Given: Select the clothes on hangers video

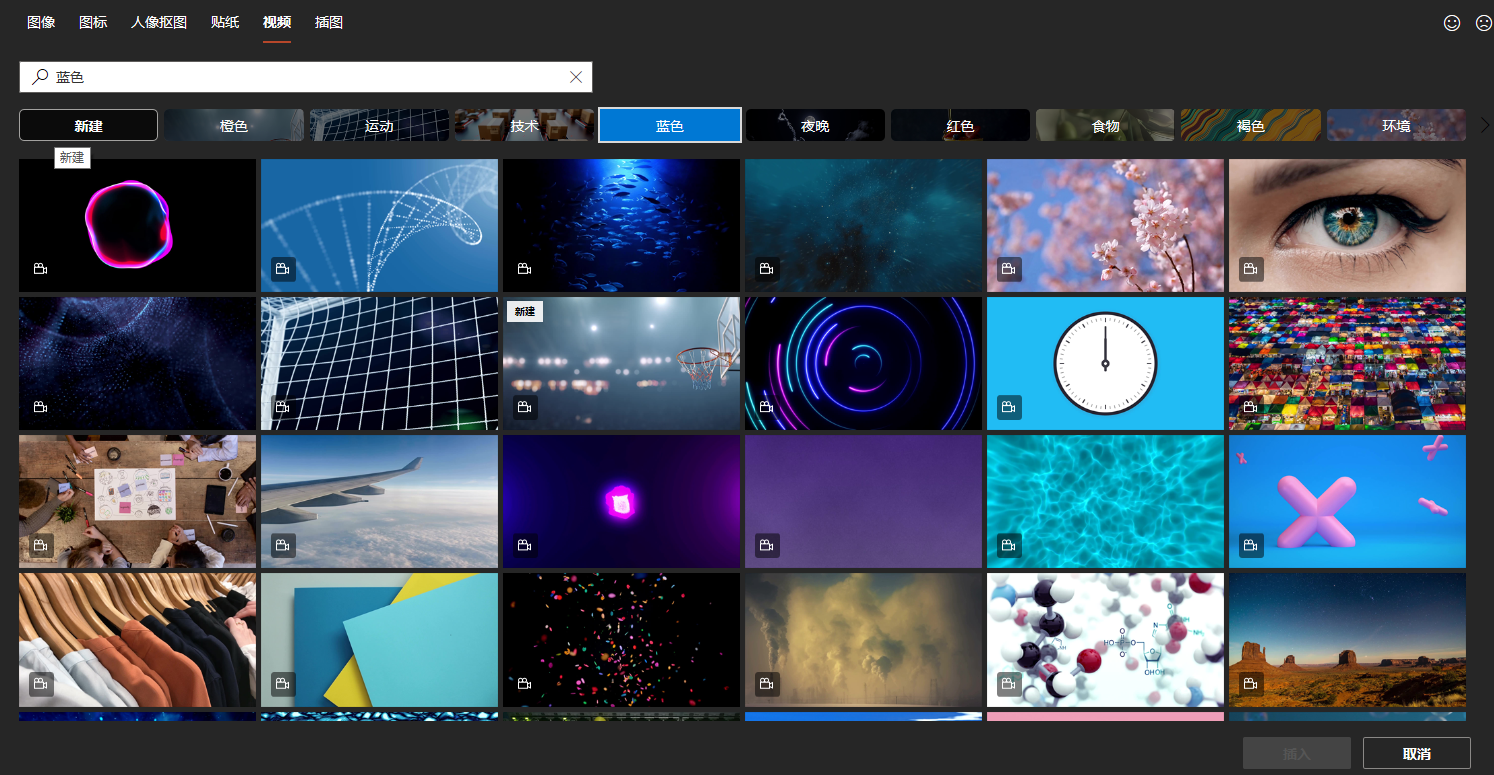Looking at the screenshot, I should pos(137,640).
